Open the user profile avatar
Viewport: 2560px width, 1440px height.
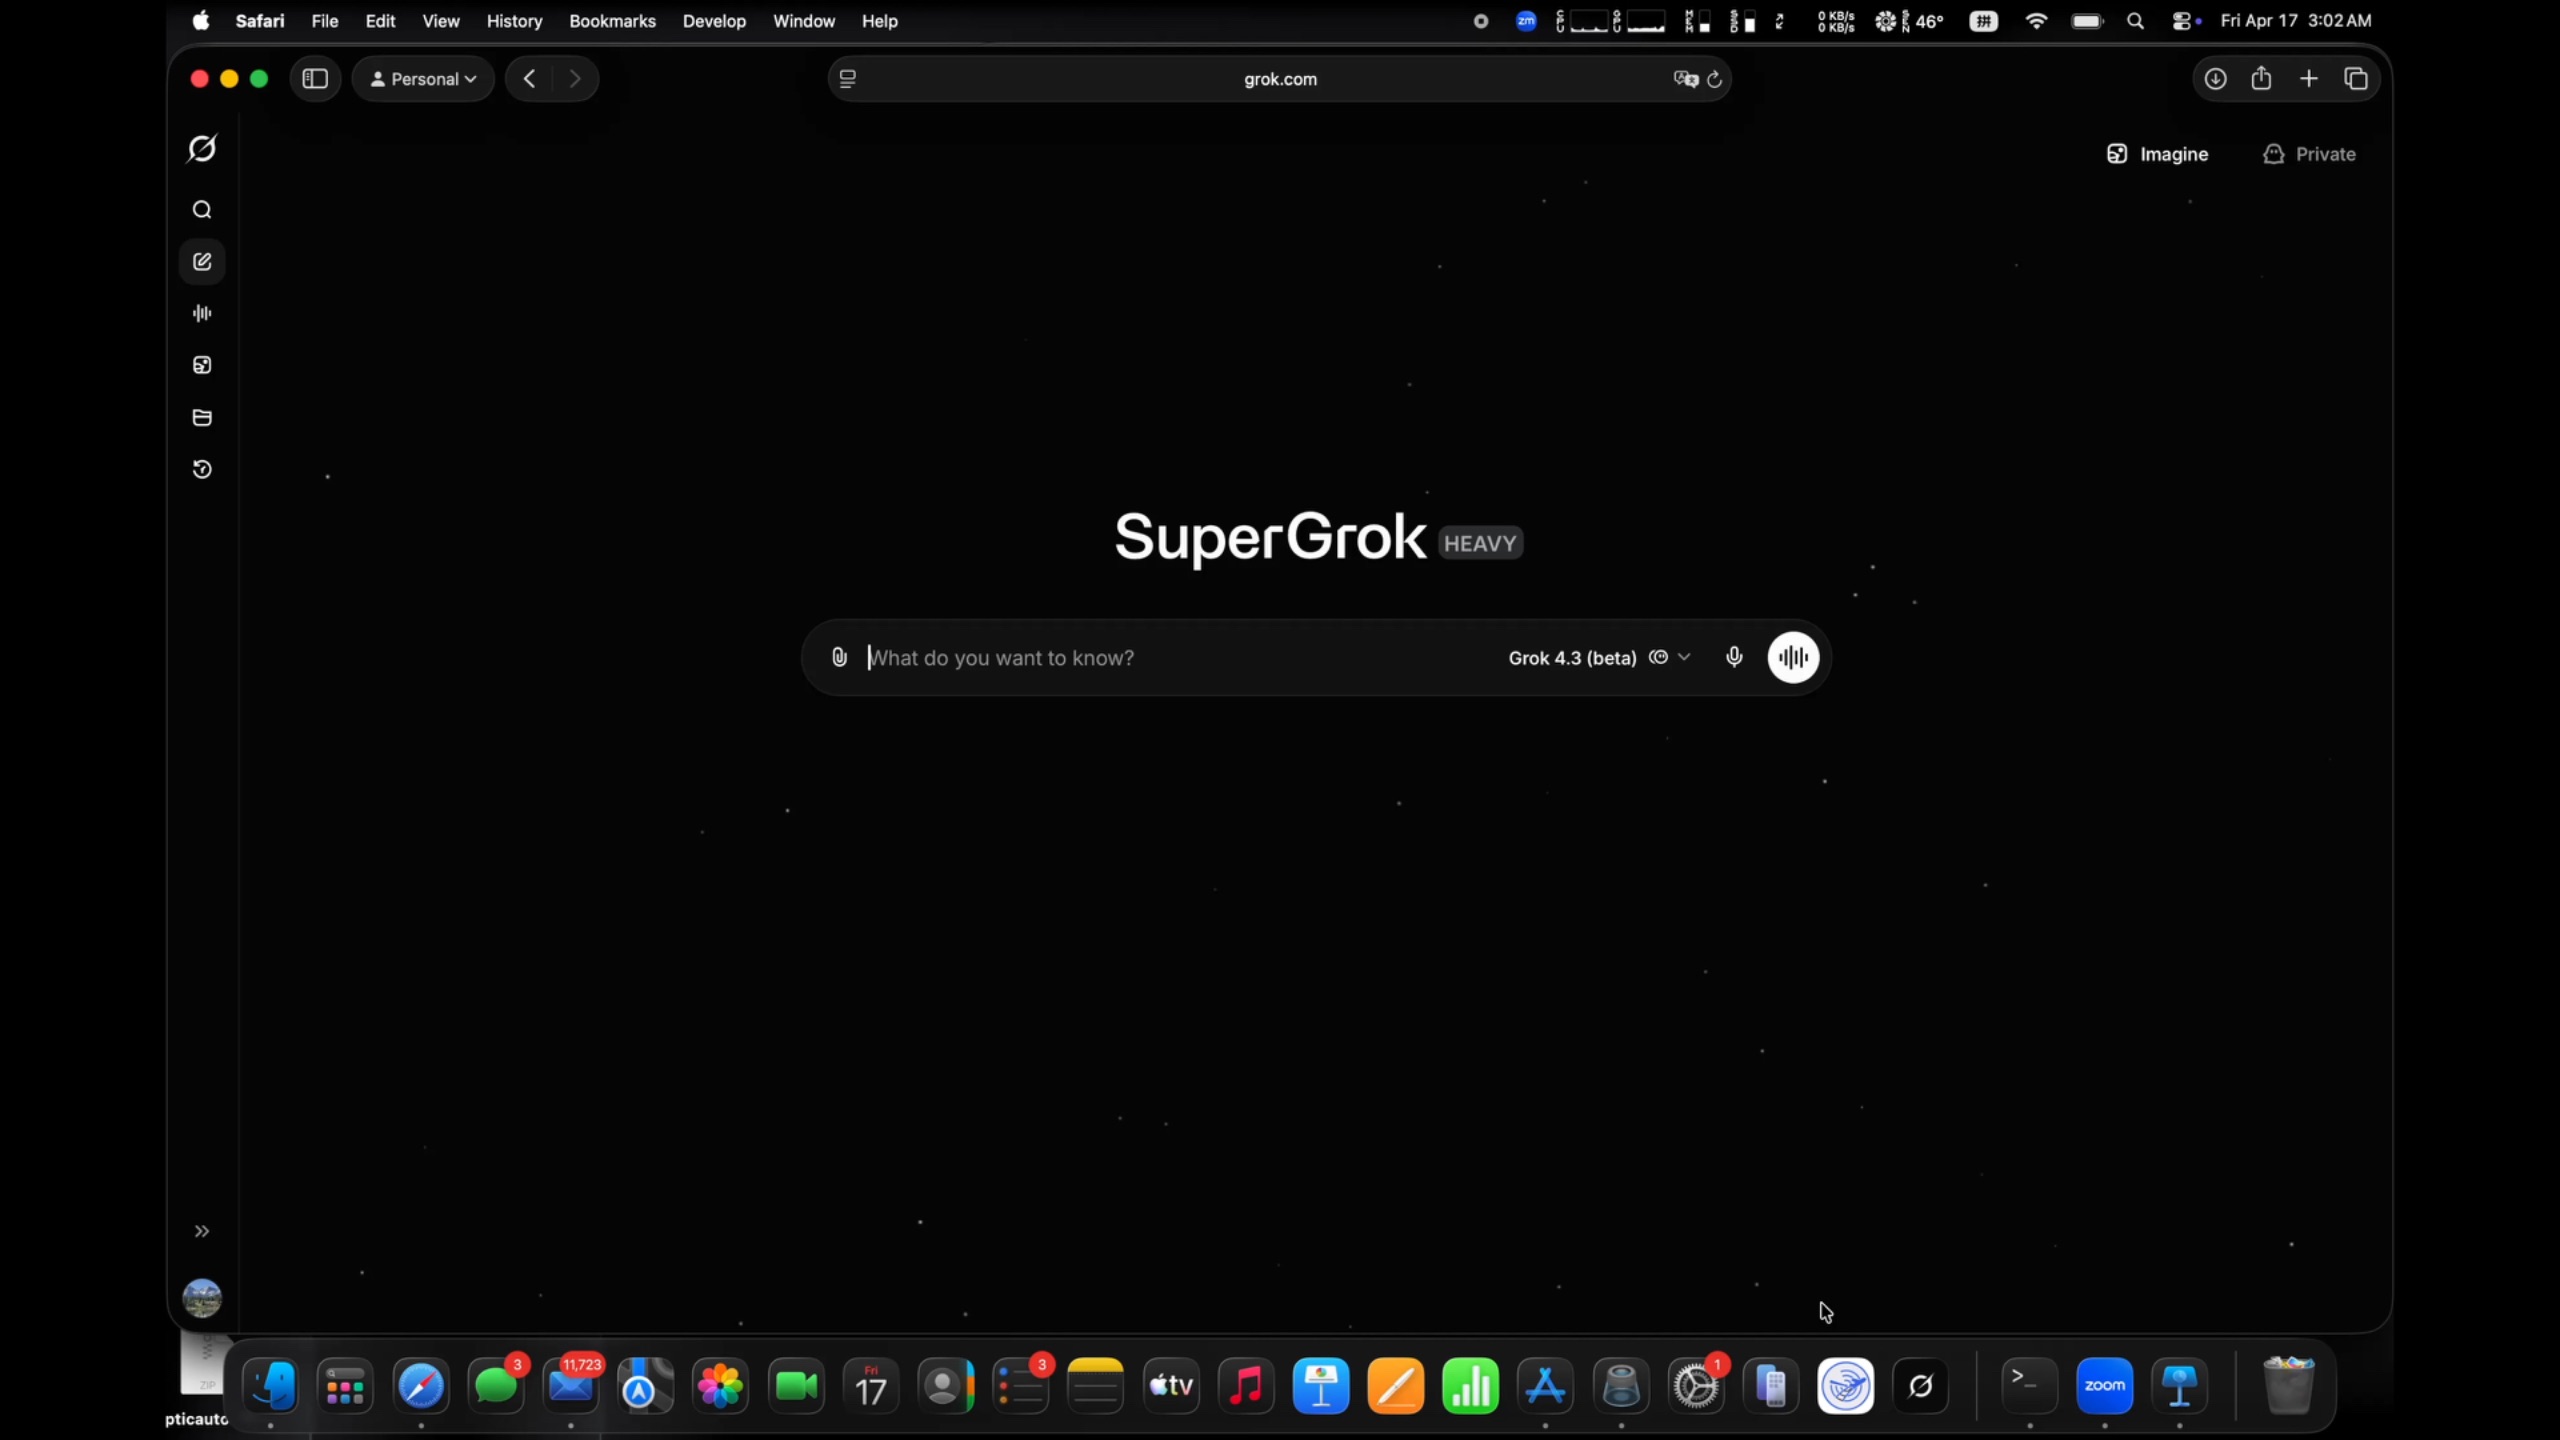[202, 1298]
